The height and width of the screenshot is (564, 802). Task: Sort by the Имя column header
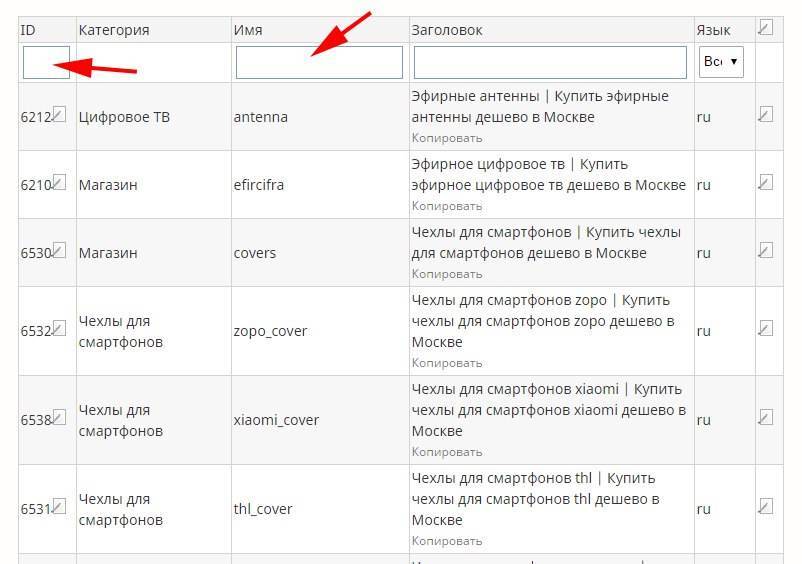pyautogui.click(x=248, y=30)
